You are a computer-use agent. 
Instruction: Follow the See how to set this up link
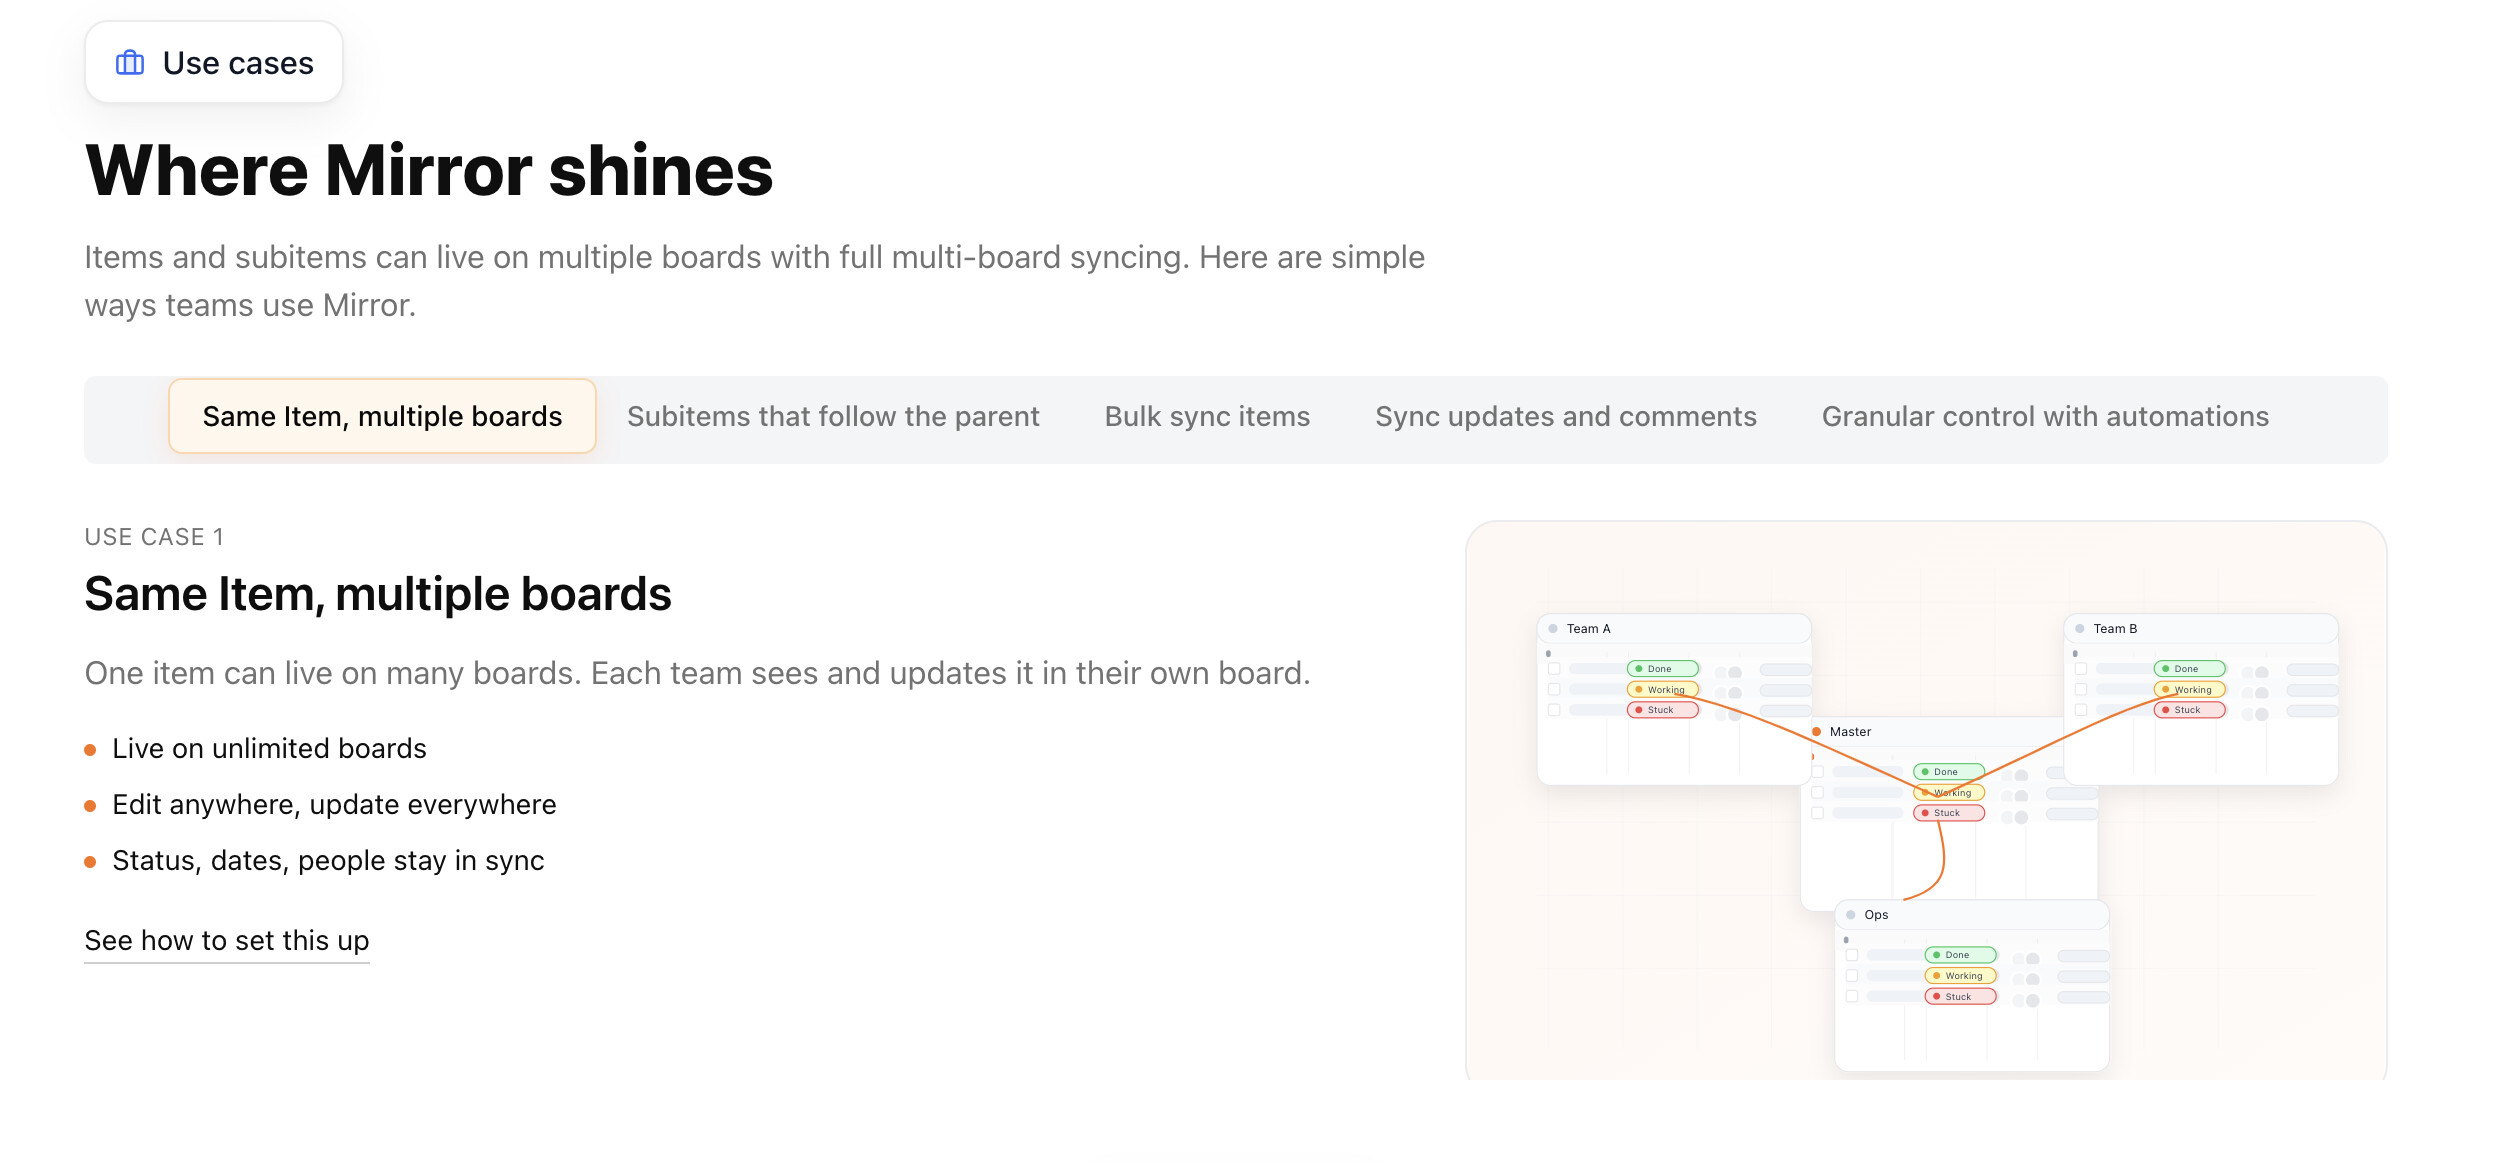227,941
